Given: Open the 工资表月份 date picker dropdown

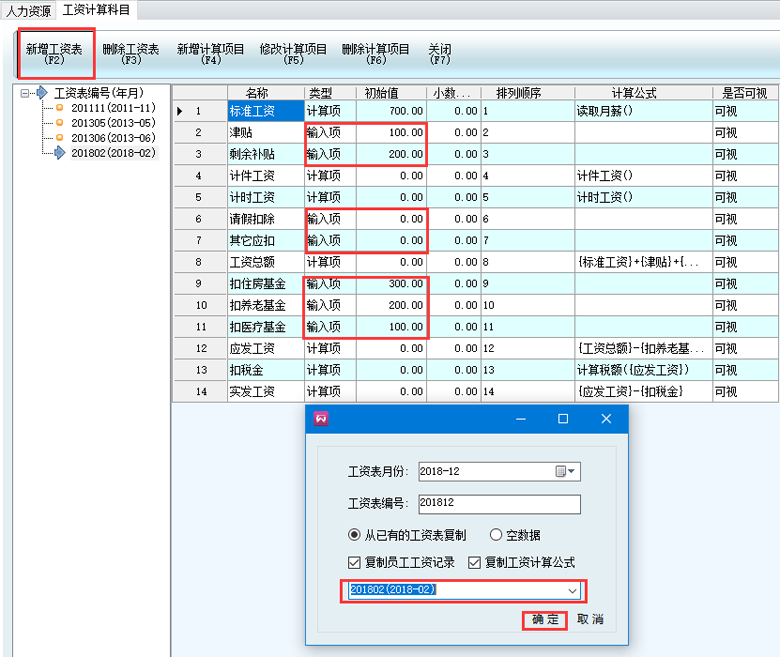Looking at the screenshot, I should point(566,471).
